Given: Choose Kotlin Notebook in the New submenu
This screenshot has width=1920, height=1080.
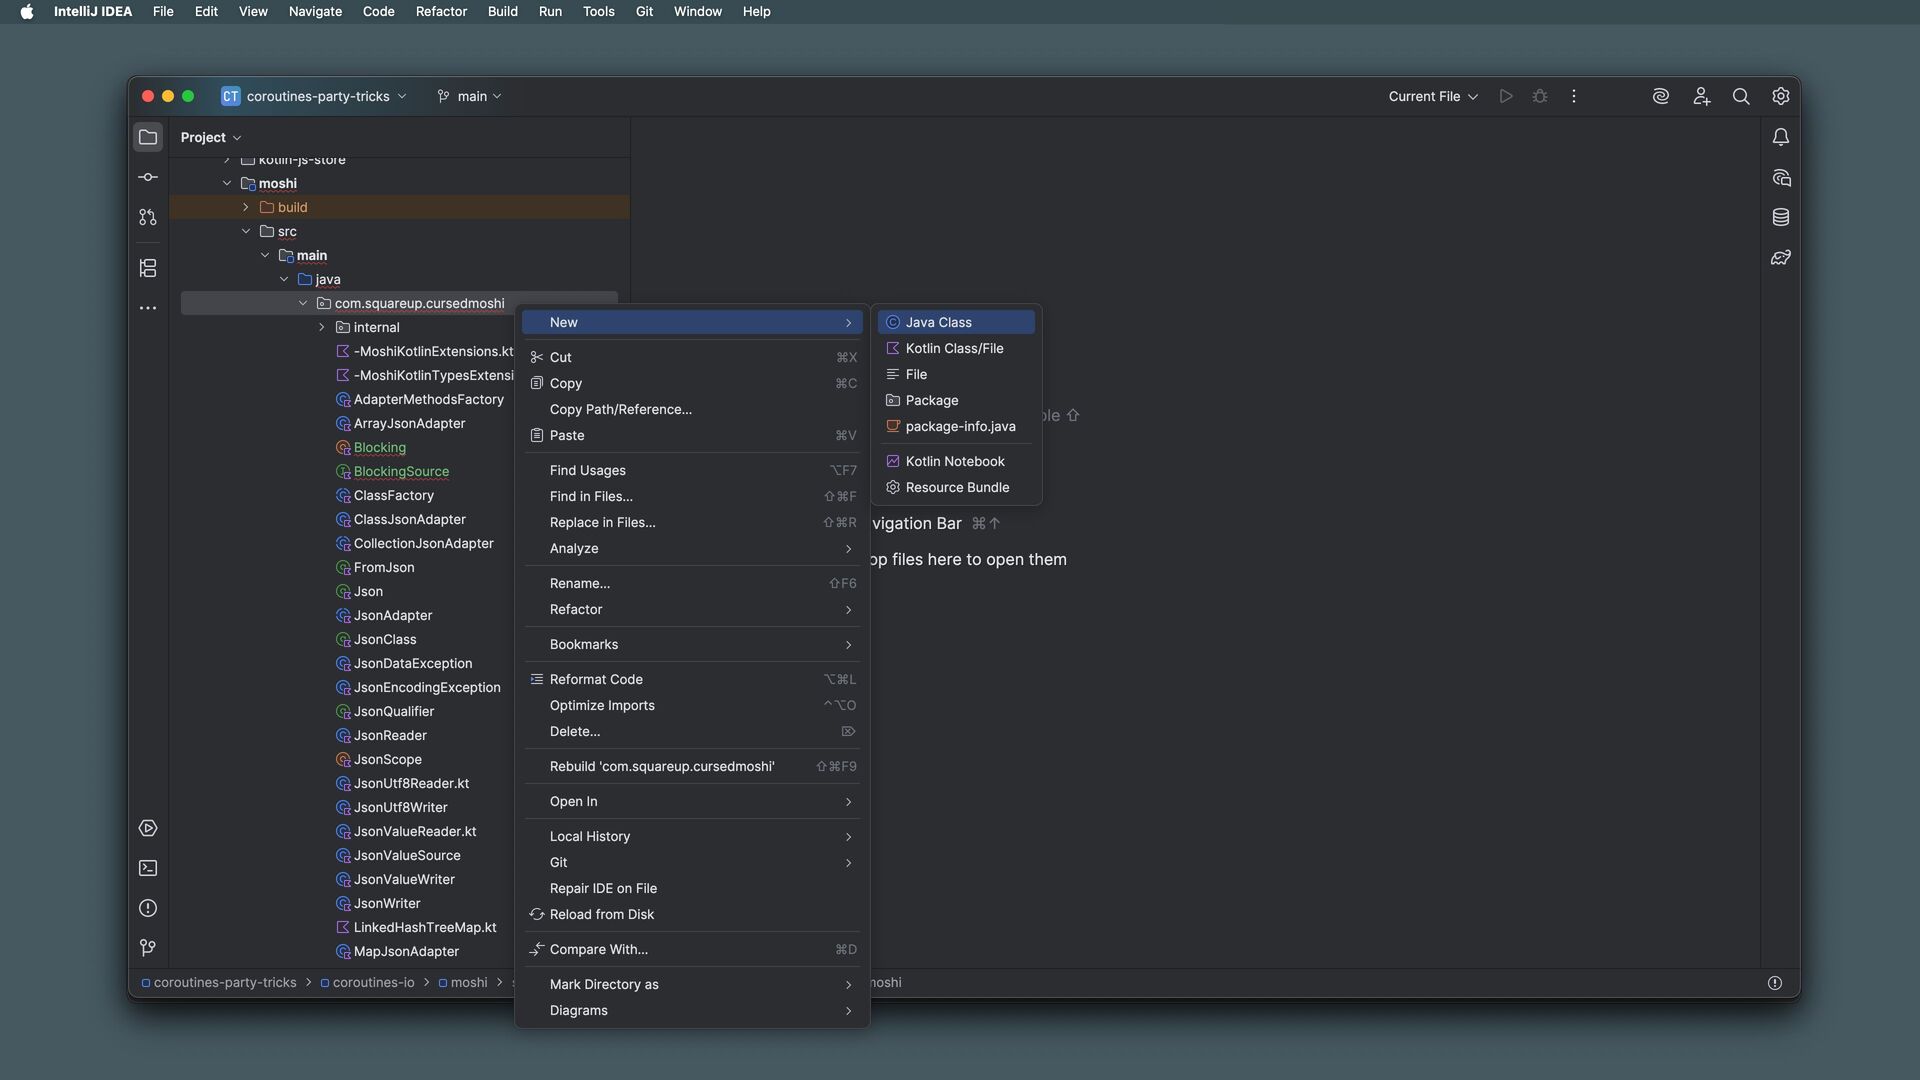Looking at the screenshot, I should tap(956, 461).
